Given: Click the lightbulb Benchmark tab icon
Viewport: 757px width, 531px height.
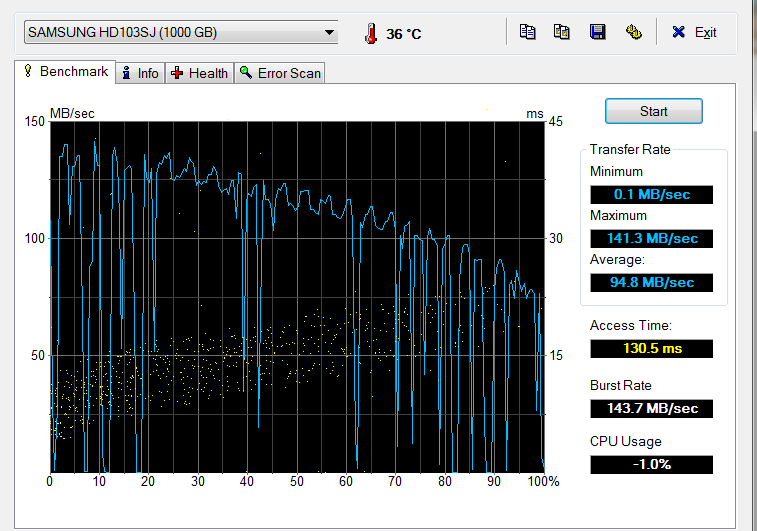Looking at the screenshot, I should point(28,70).
